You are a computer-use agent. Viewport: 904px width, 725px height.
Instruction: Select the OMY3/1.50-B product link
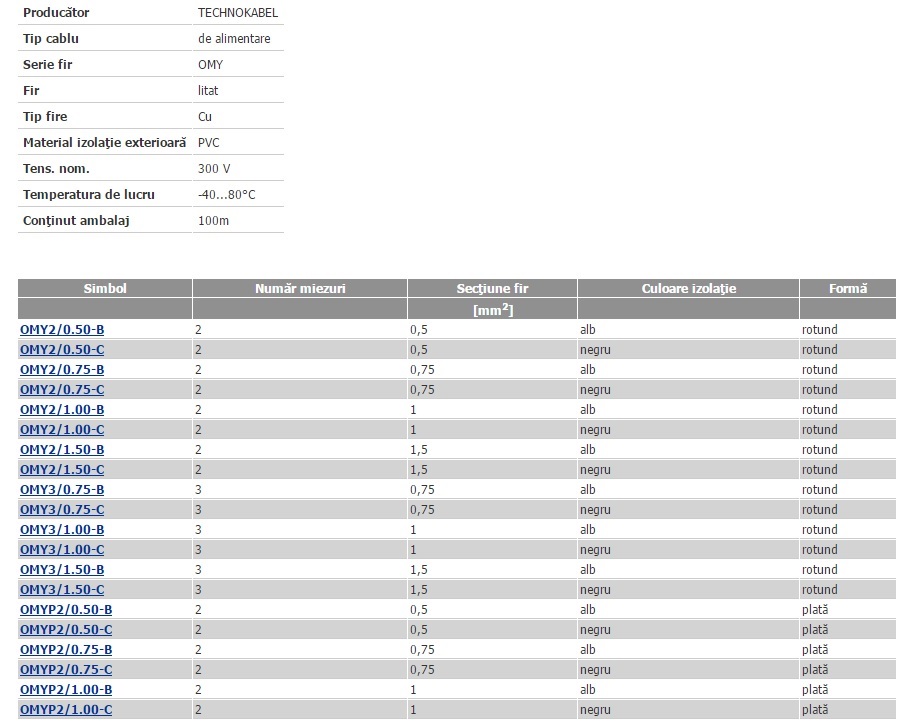pos(62,569)
